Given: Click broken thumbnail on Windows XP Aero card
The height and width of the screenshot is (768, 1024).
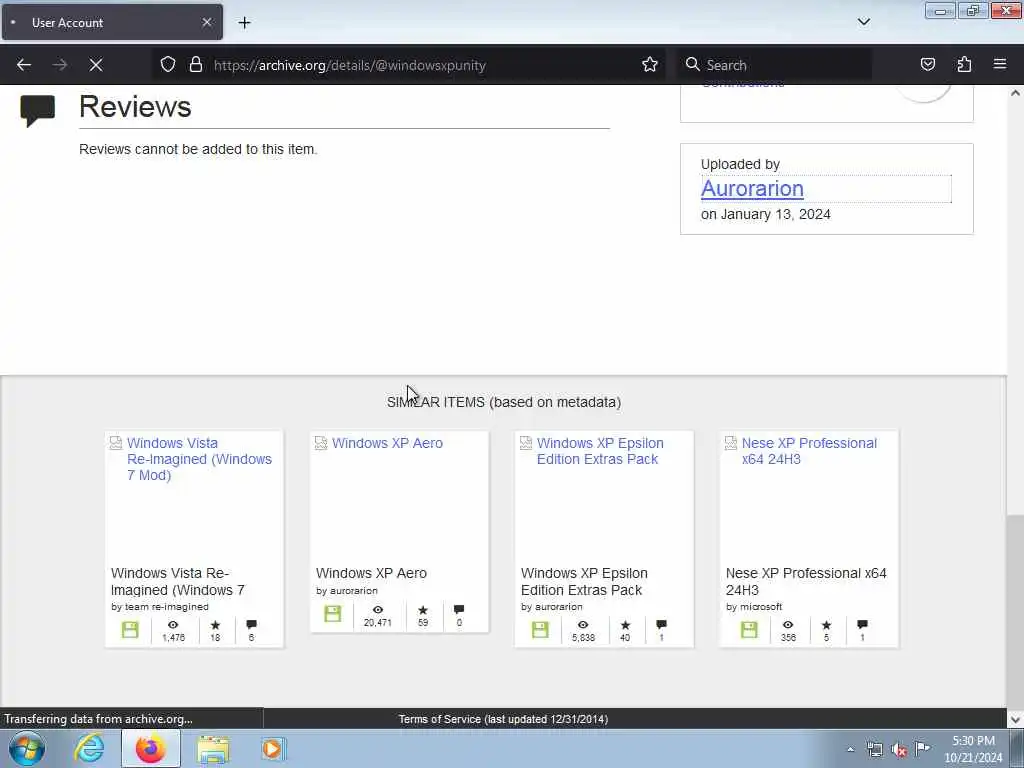Looking at the screenshot, I should tap(321, 443).
